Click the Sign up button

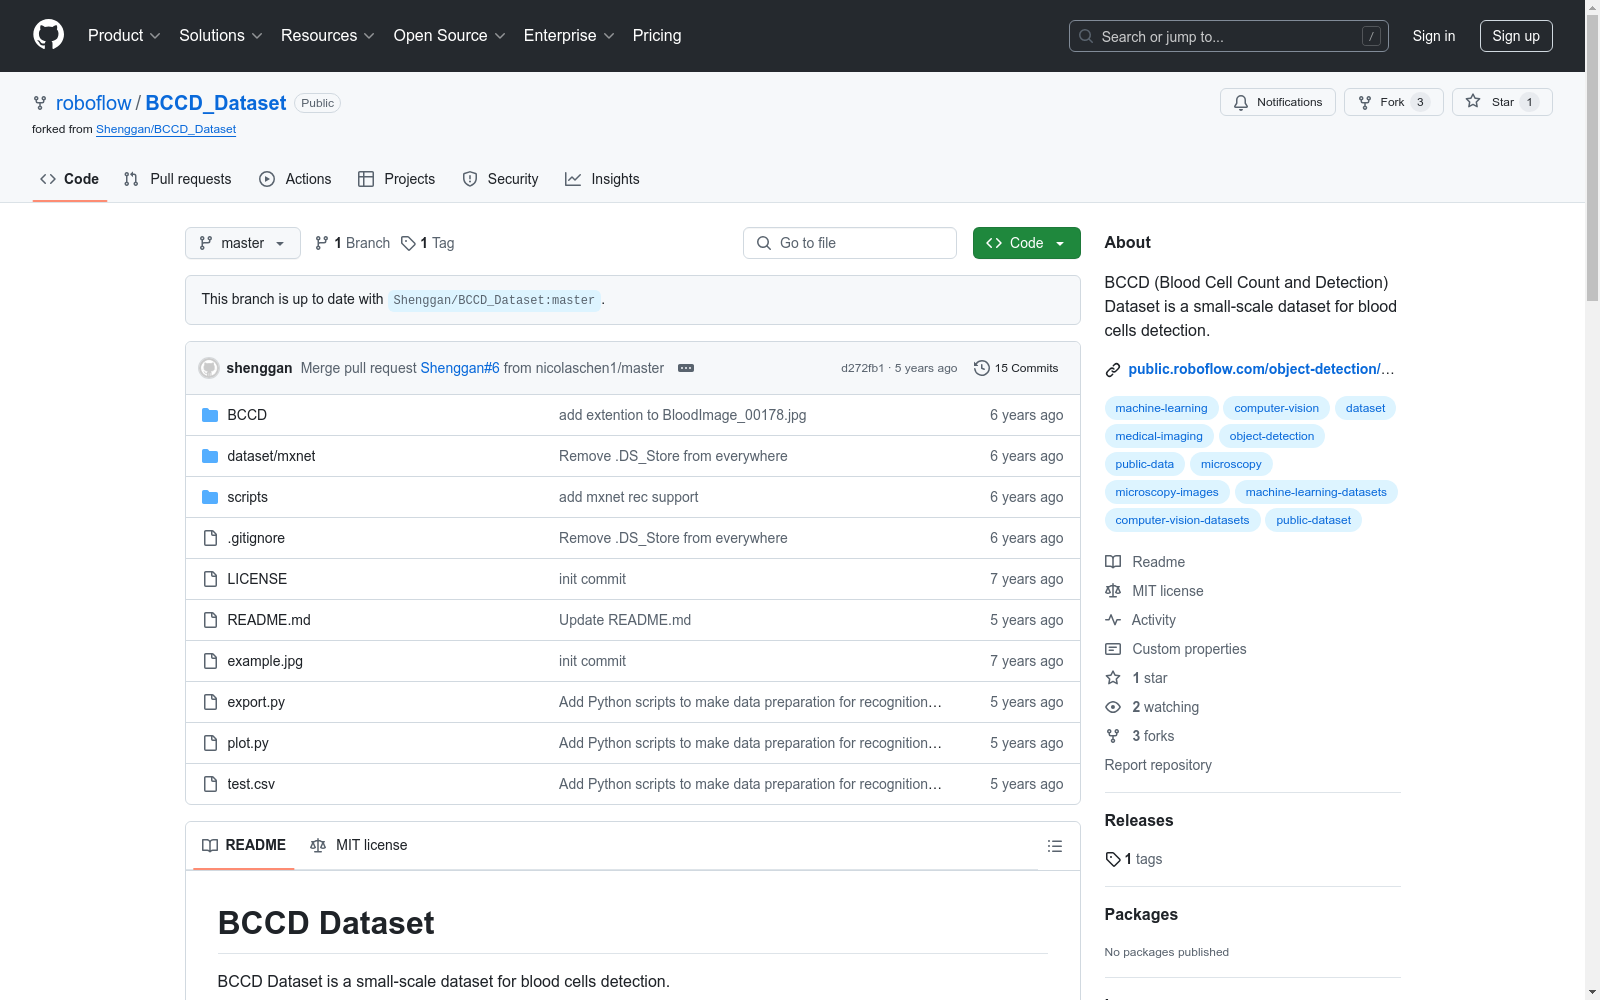1516,36
